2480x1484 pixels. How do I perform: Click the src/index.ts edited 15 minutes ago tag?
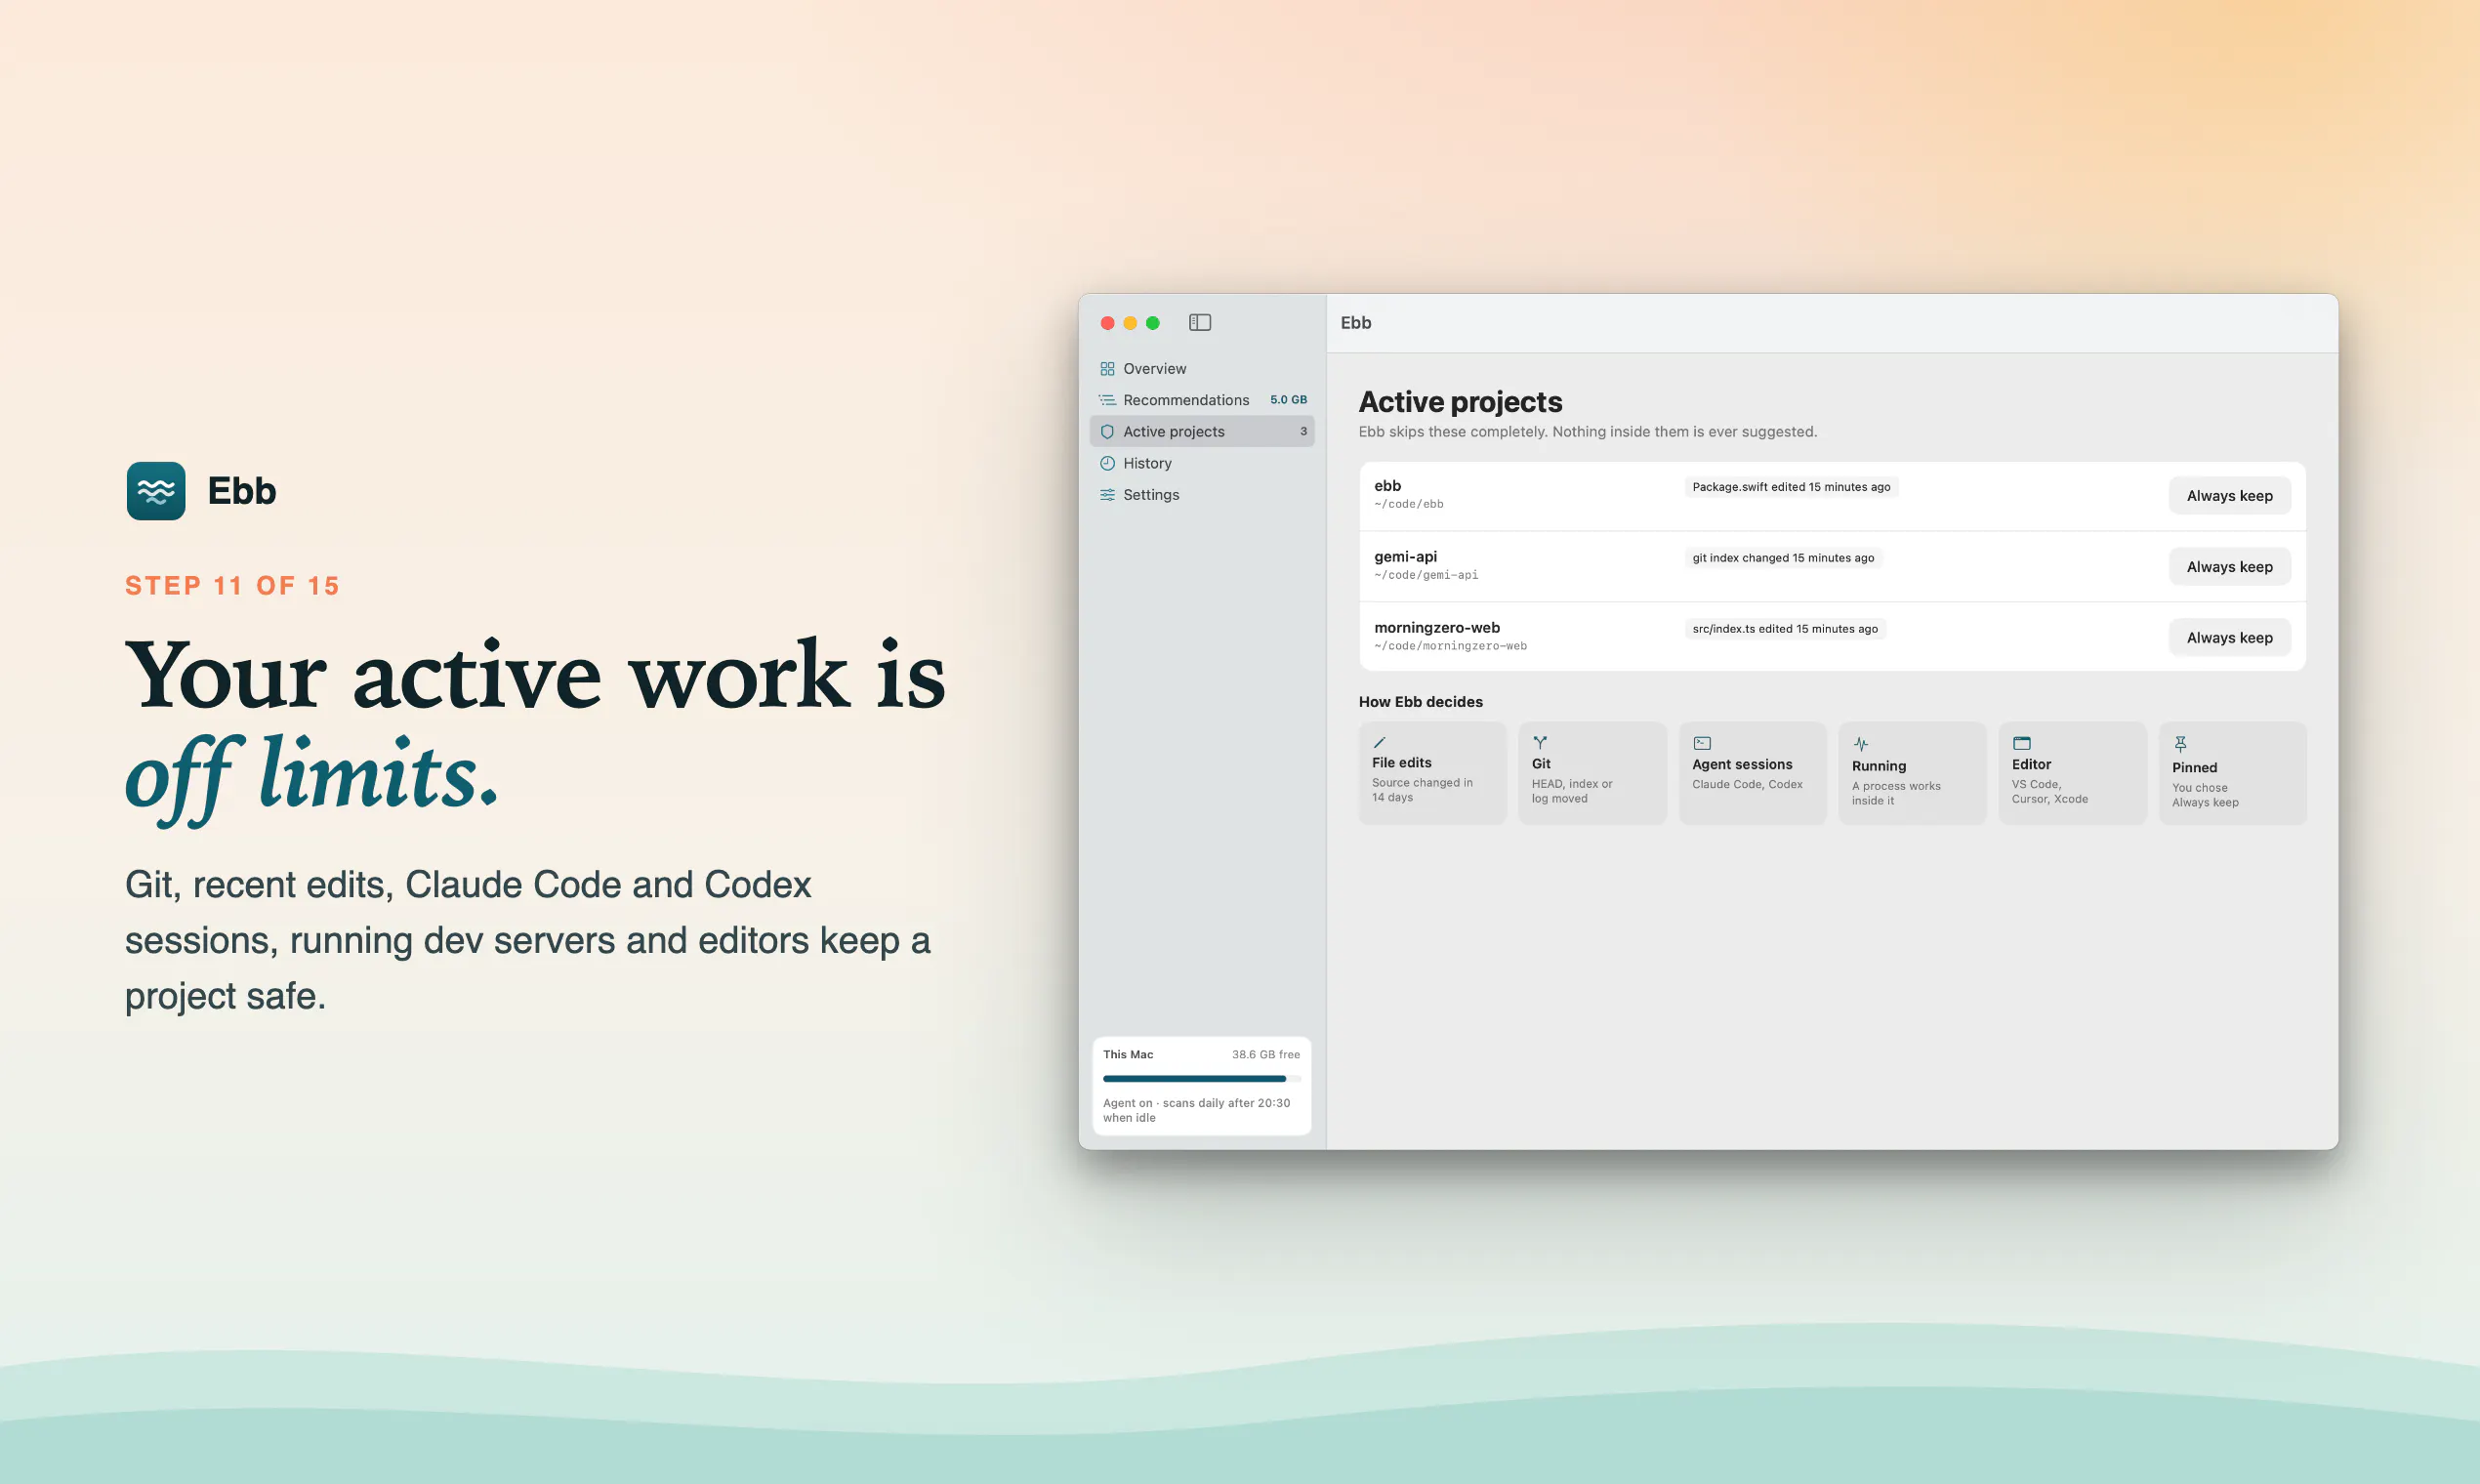[1785, 629]
